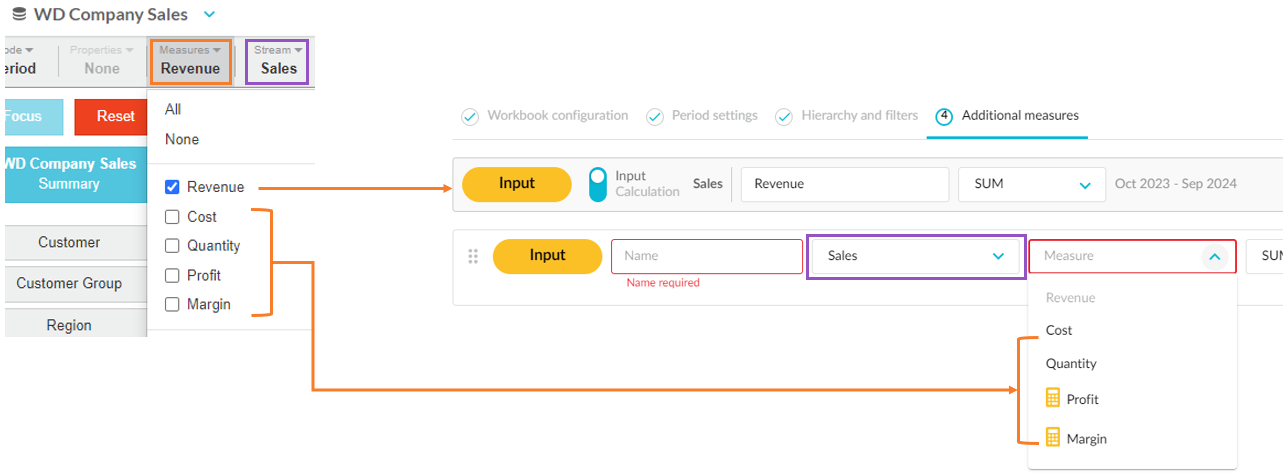Viewport: 1283px width, 476px height.
Task: Click the calculator icon next to Margin
Action: 1052,438
